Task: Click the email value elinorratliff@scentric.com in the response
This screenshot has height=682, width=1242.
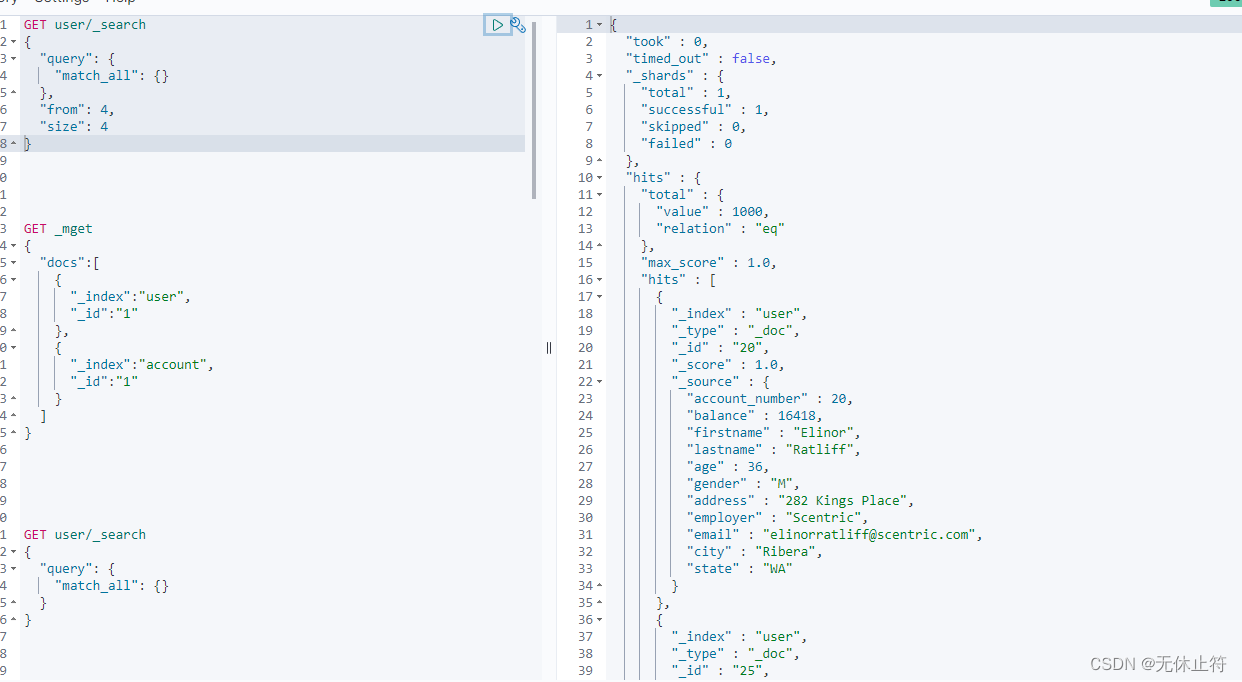Action: (x=868, y=535)
